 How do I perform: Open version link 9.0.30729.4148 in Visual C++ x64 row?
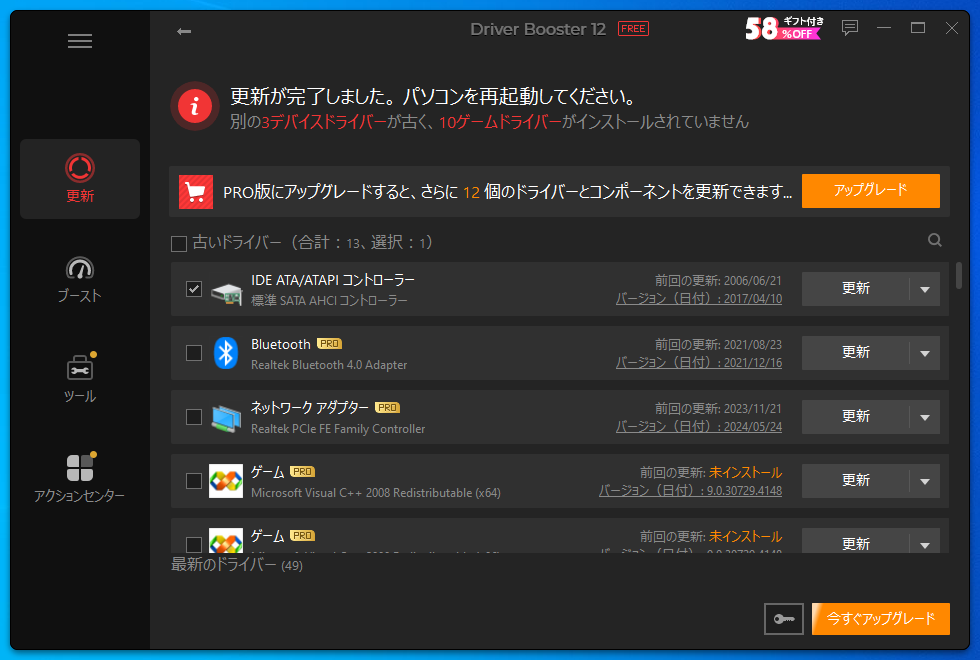coord(690,491)
